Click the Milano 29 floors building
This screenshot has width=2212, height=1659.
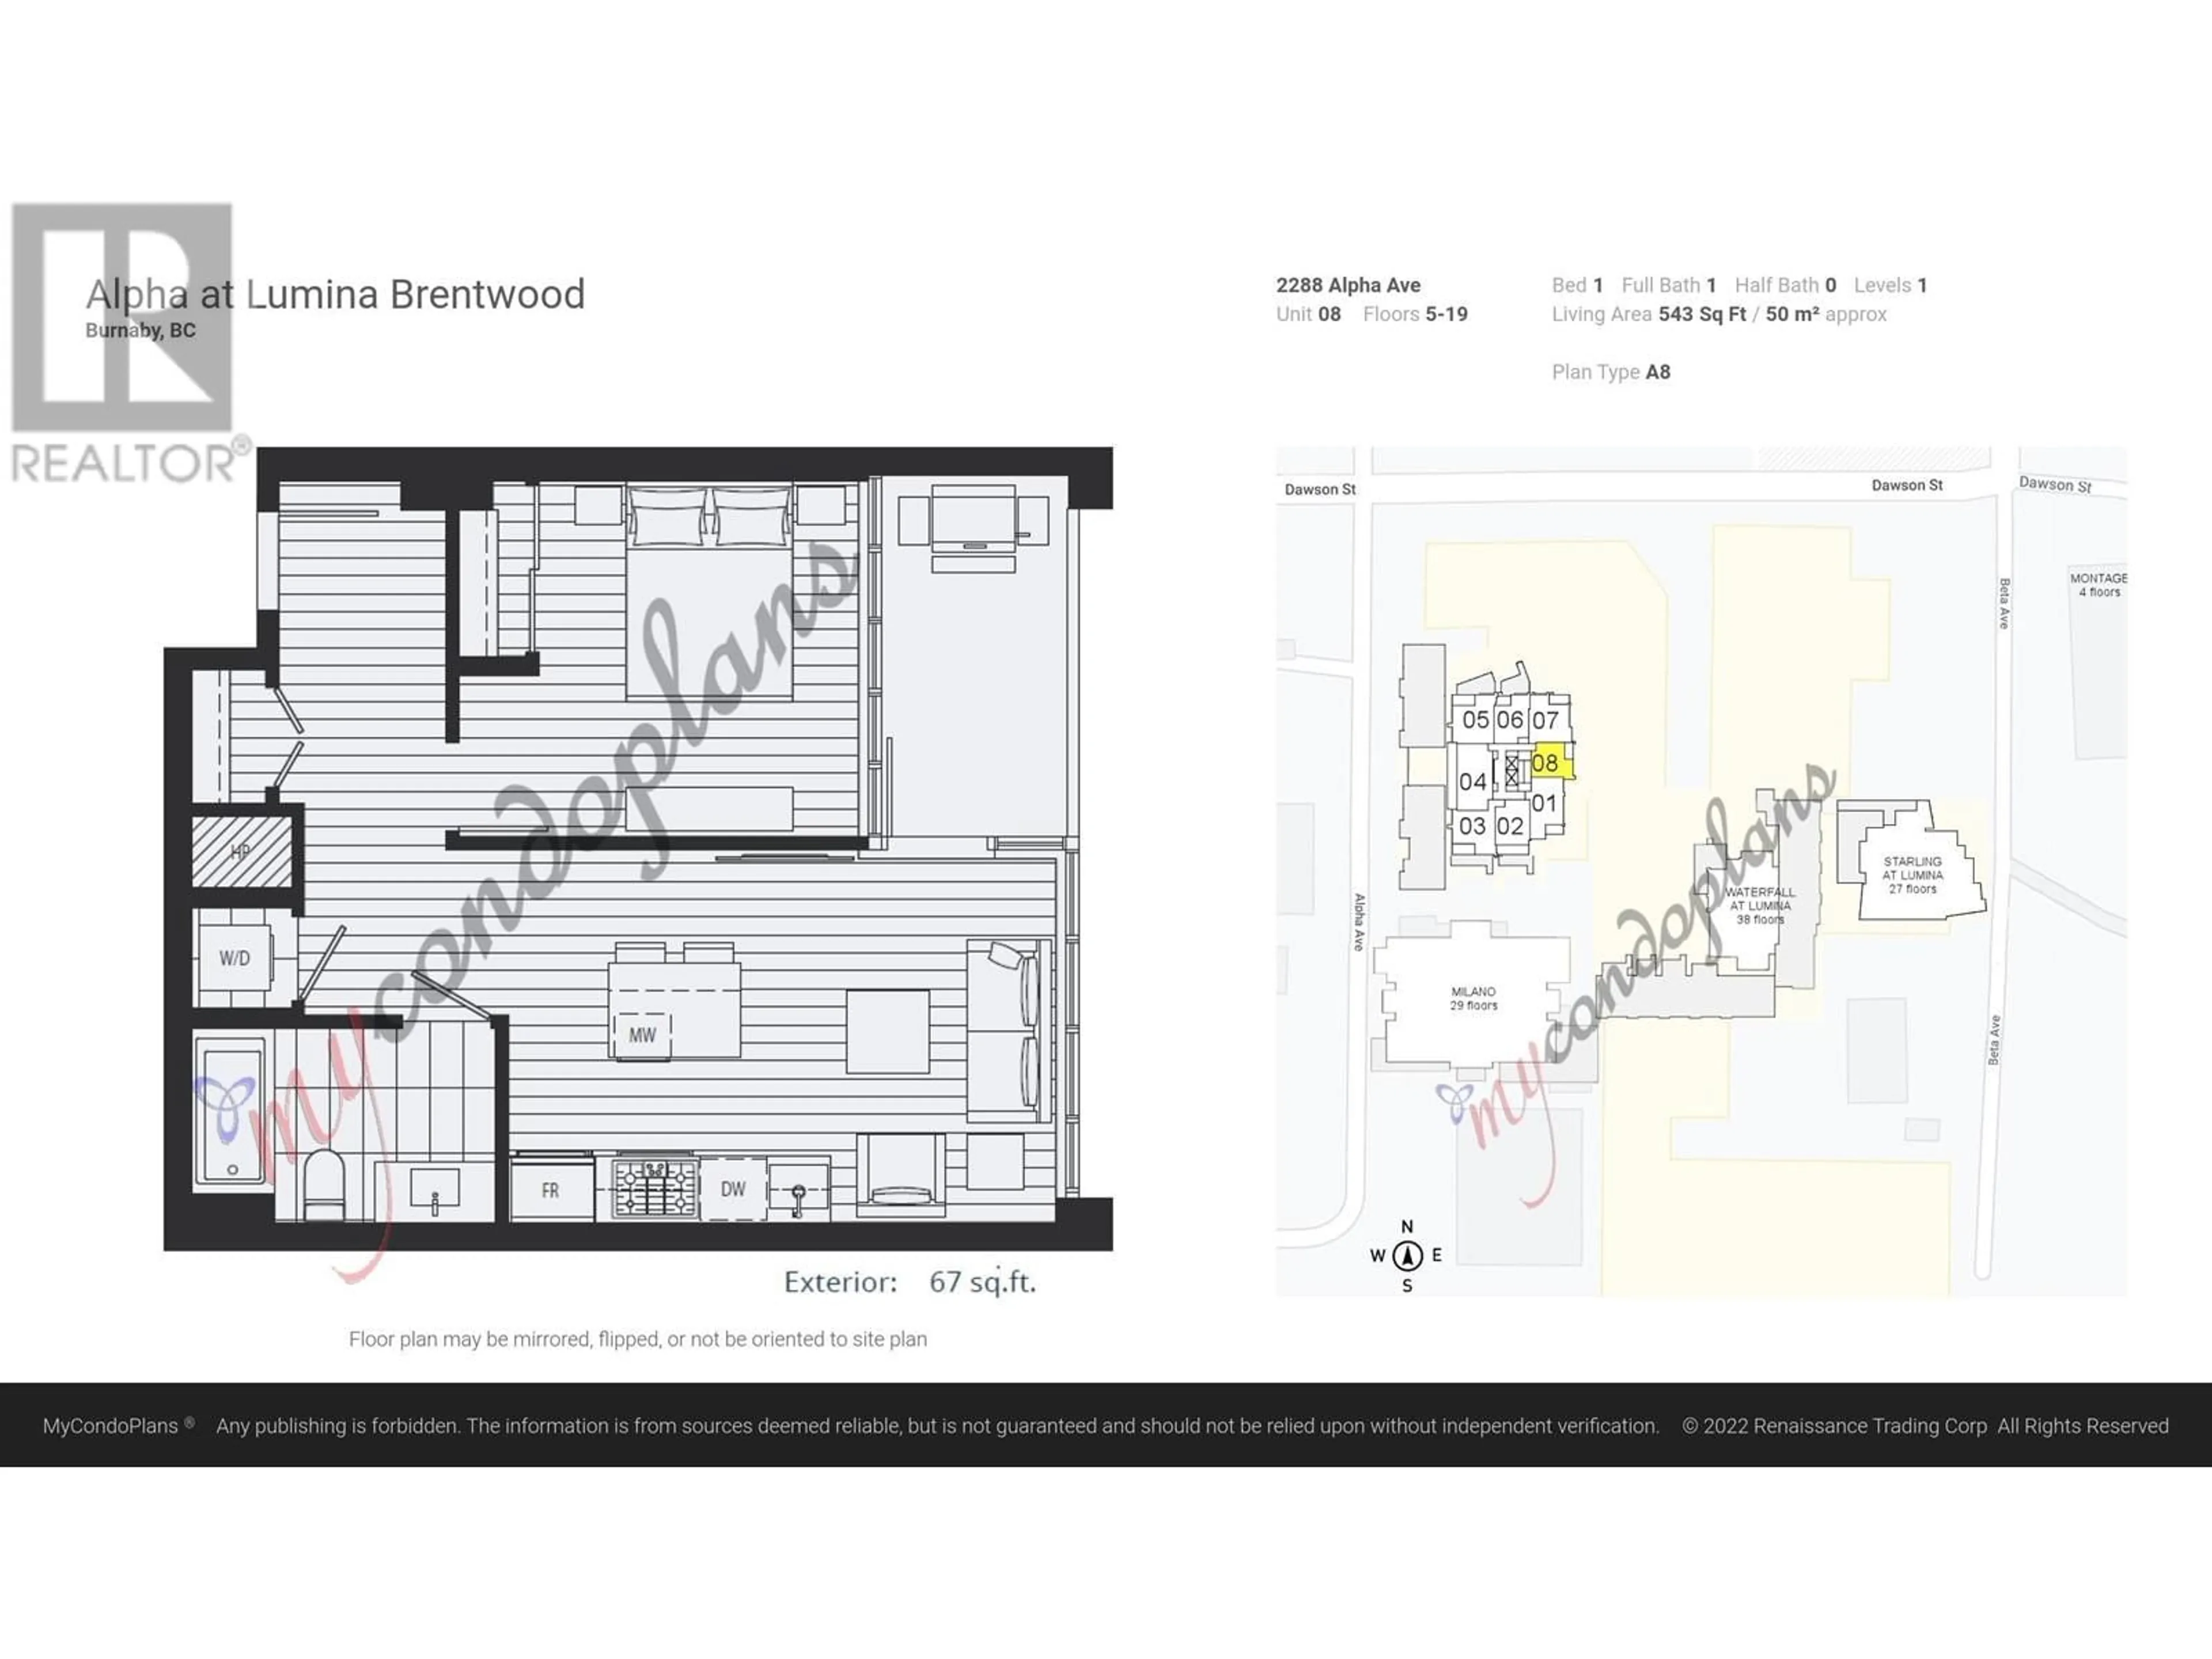[1473, 998]
